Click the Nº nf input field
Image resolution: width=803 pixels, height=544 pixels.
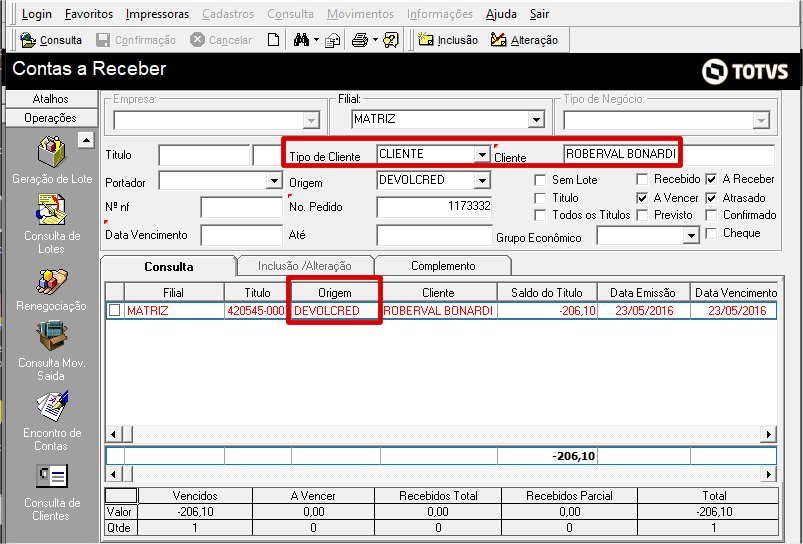coord(241,207)
